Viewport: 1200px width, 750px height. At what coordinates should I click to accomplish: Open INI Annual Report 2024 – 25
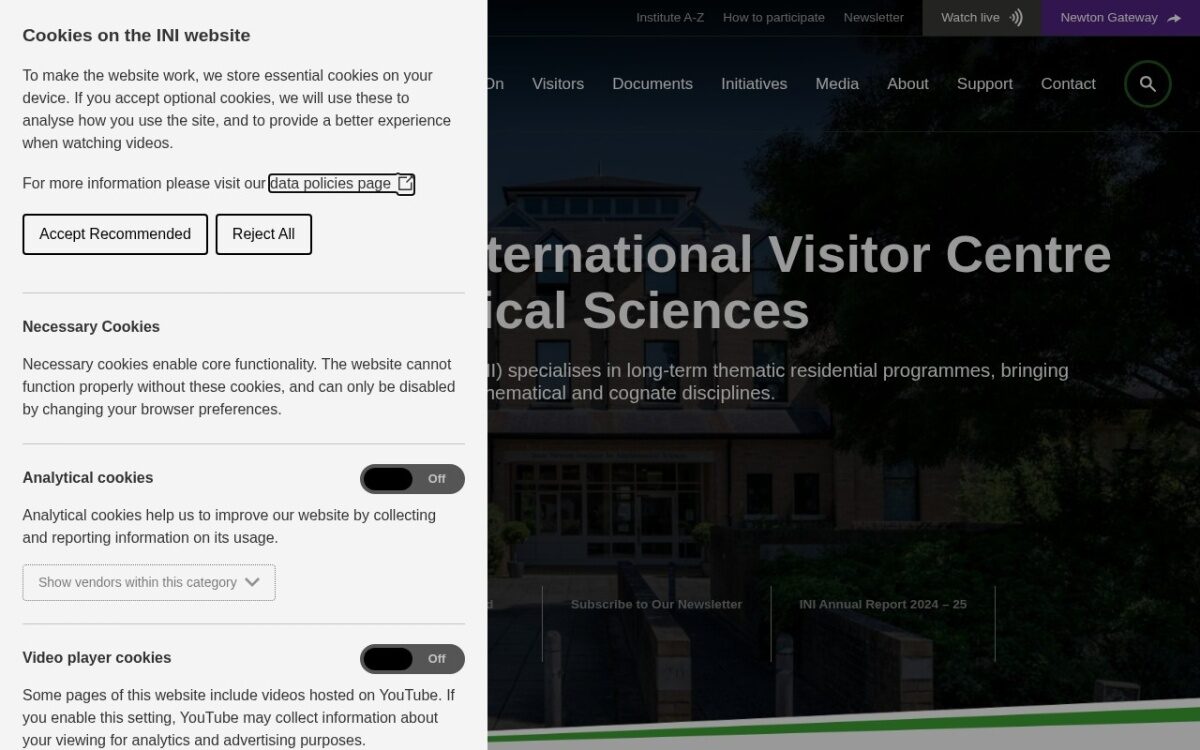[883, 604]
